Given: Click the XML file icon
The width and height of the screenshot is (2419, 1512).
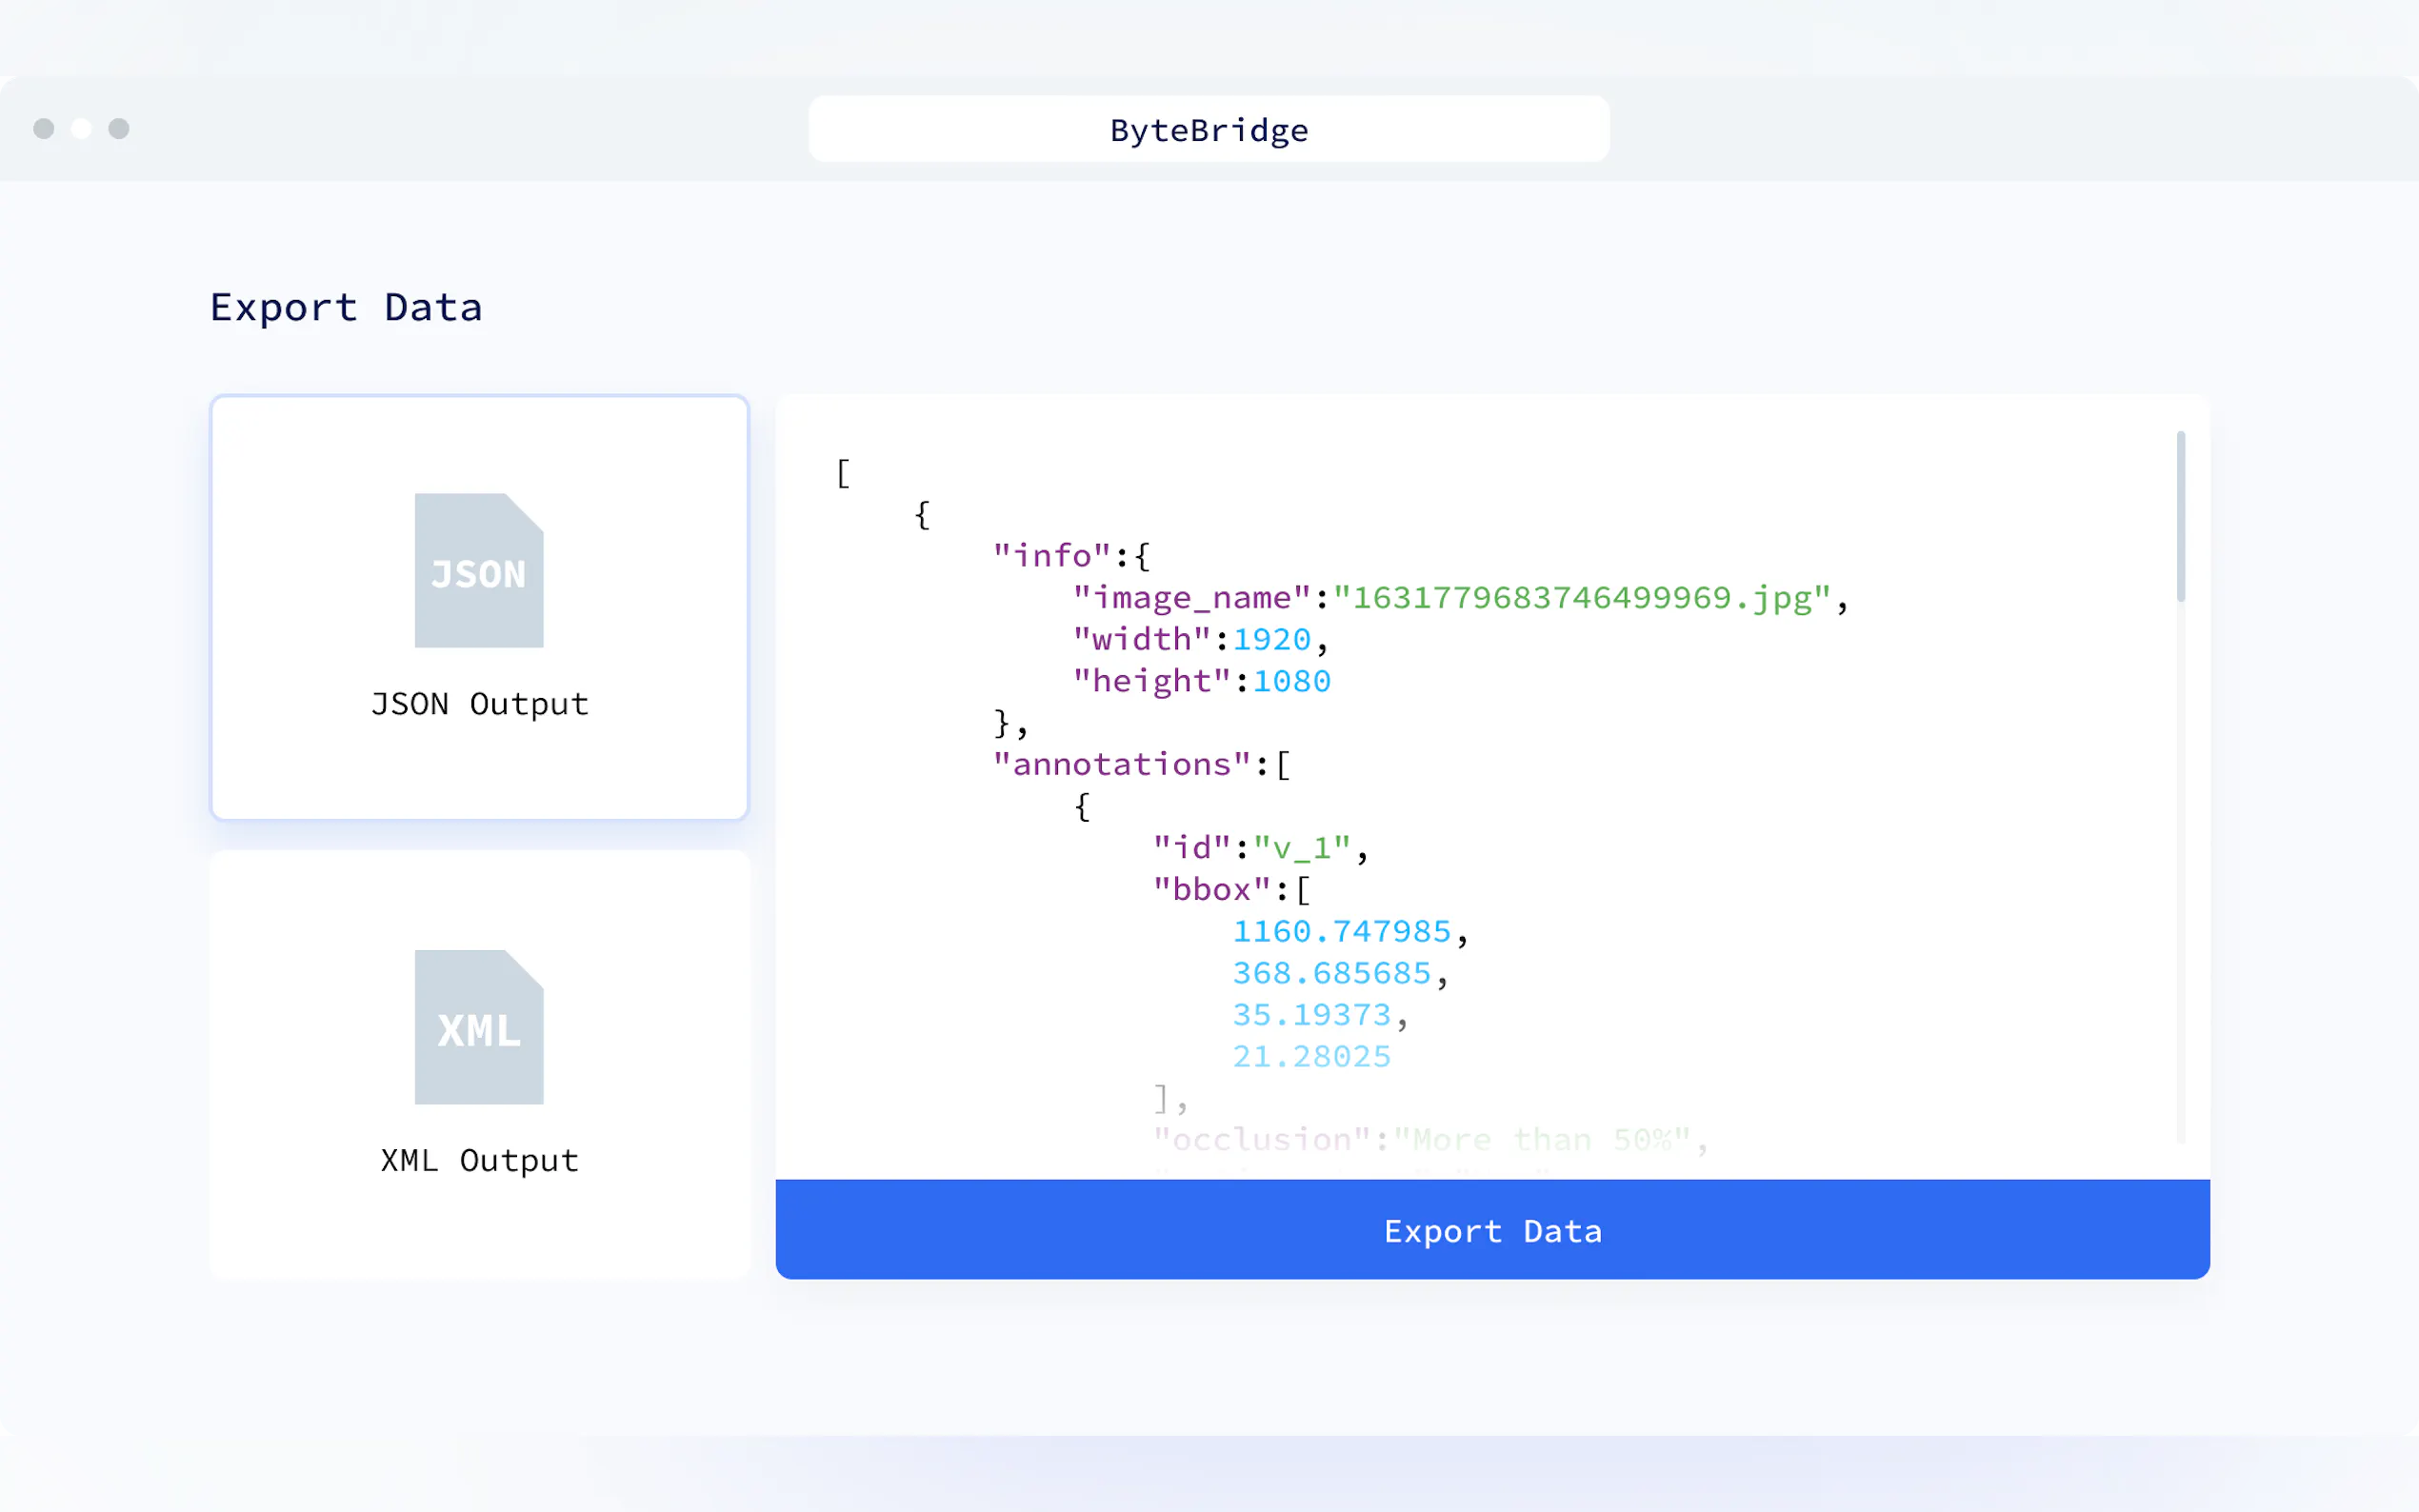Looking at the screenshot, I should pos(479,1027).
